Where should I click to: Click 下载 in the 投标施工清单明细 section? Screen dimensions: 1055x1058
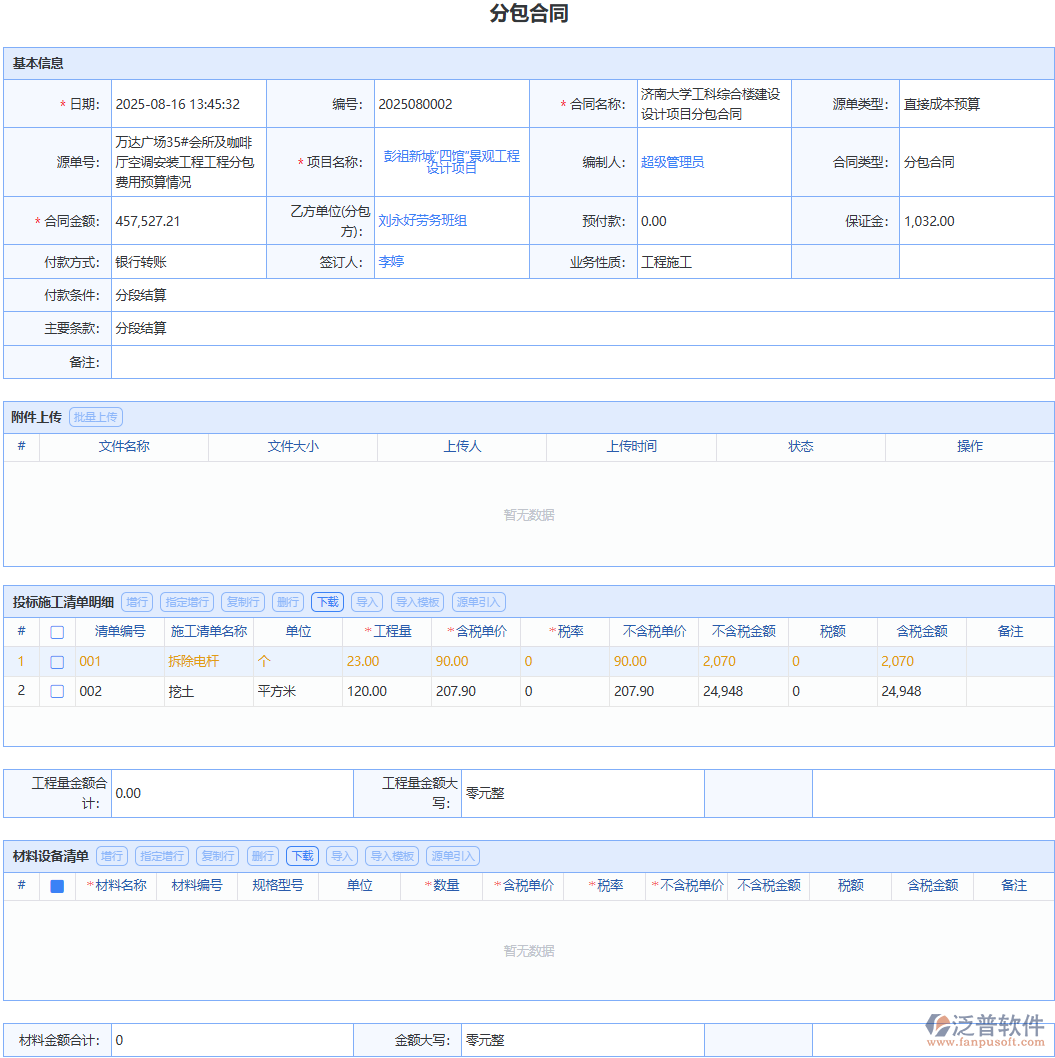click(x=327, y=601)
